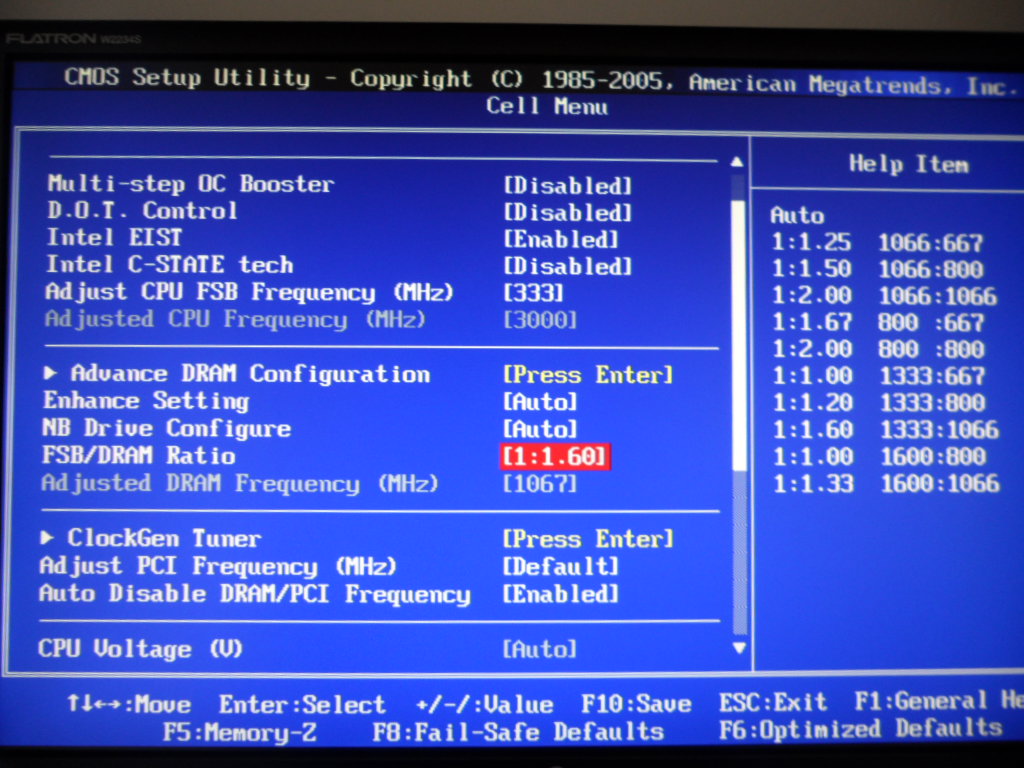Open Advance DRAM Configuration submenu
The width and height of the screenshot is (1024, 768).
tap(250, 374)
